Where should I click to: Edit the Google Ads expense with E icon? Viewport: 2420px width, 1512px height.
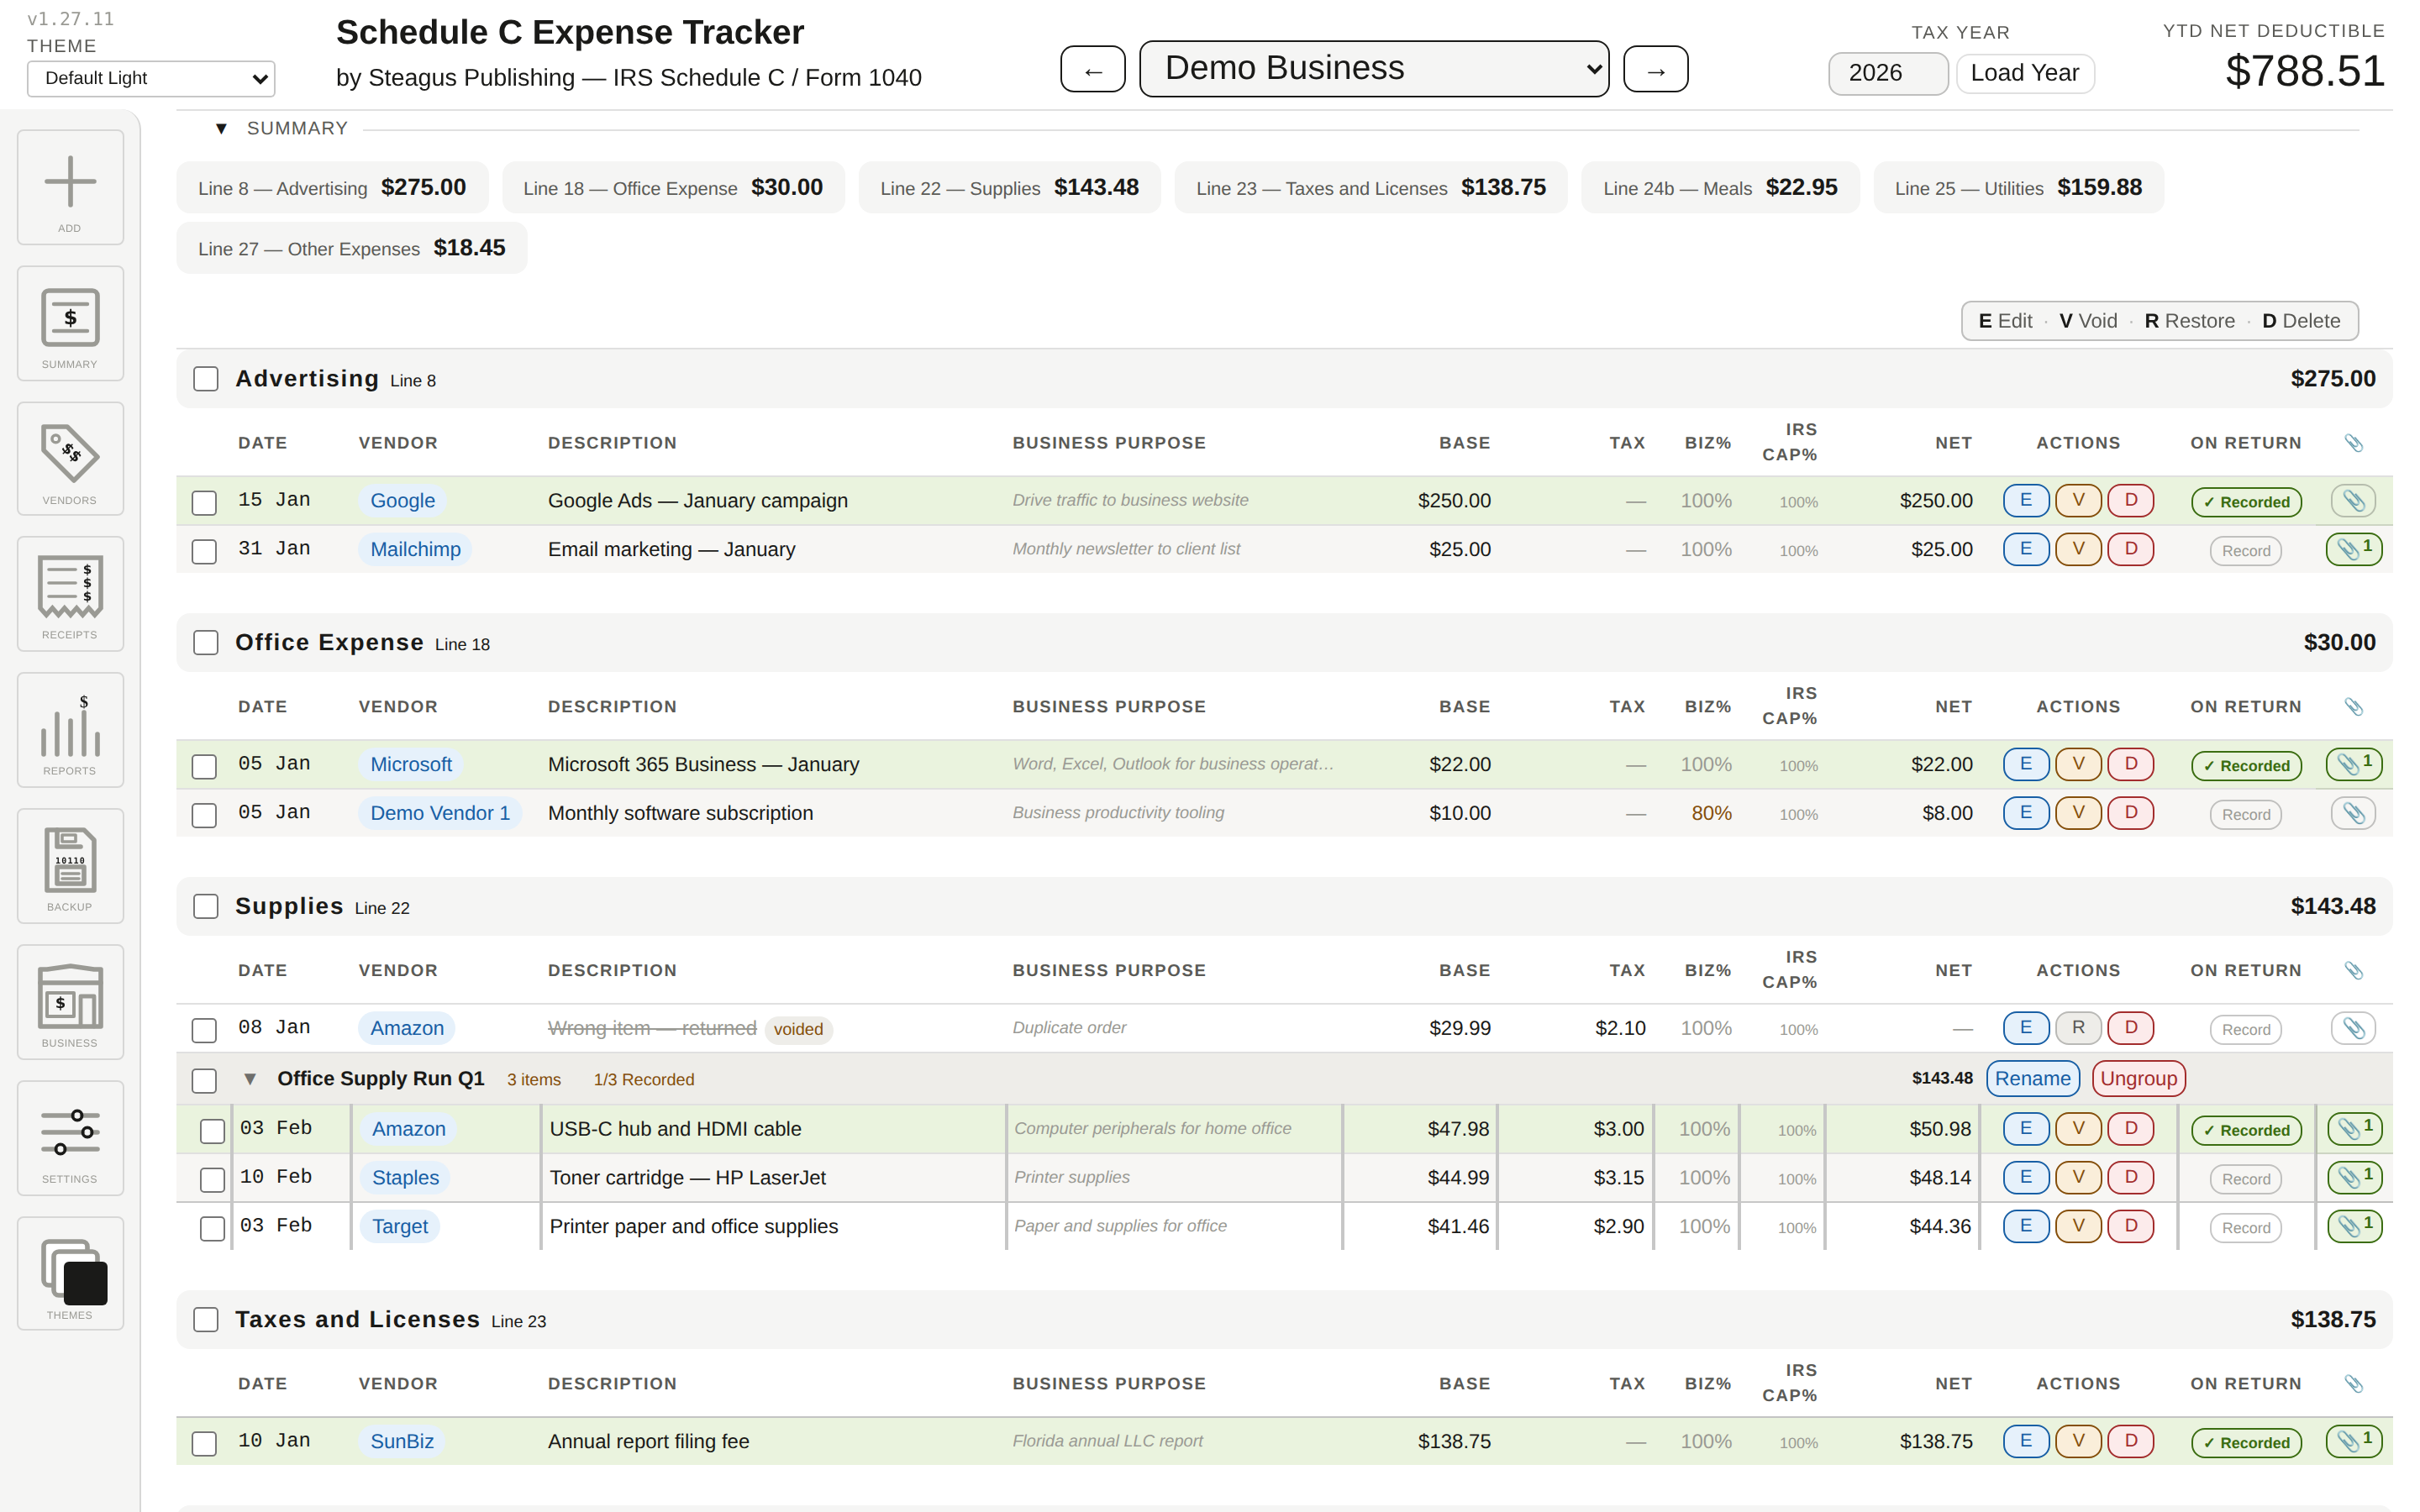click(x=2026, y=500)
